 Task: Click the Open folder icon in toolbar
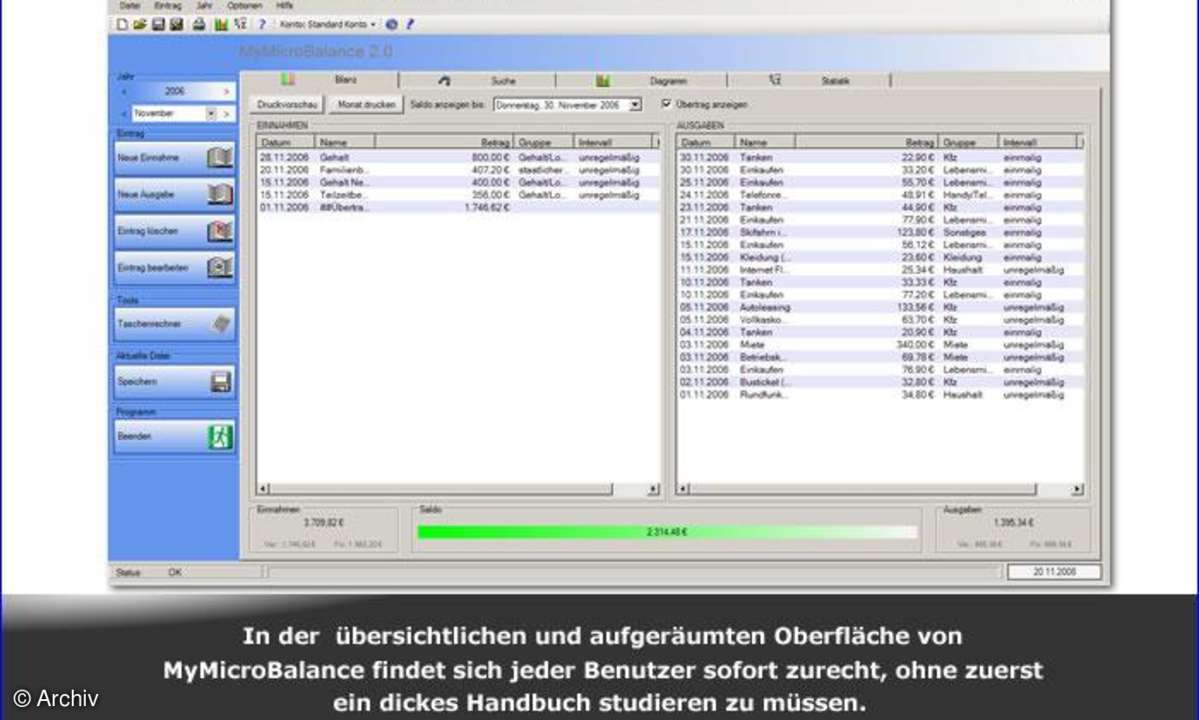pos(140,24)
